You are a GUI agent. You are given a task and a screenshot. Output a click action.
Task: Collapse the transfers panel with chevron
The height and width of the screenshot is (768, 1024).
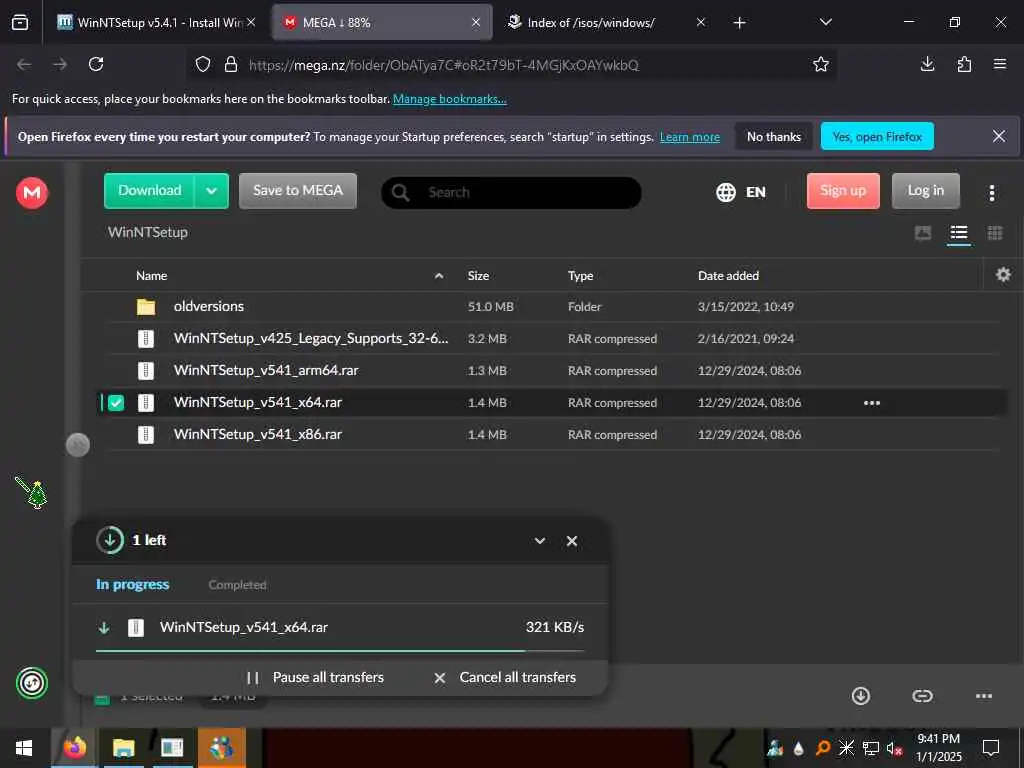(x=539, y=541)
